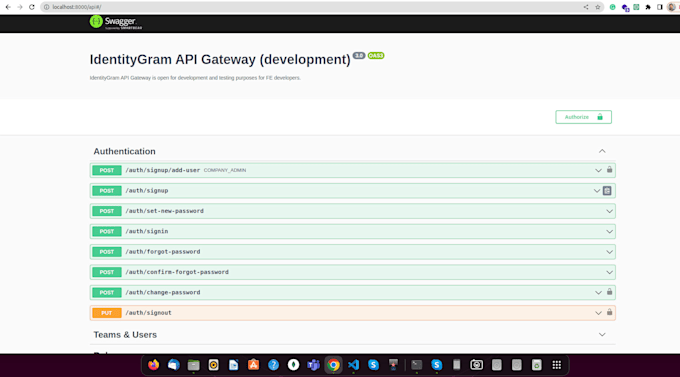Click the square icon on the /auth/signup row
The width and height of the screenshot is (680, 377).
point(607,191)
